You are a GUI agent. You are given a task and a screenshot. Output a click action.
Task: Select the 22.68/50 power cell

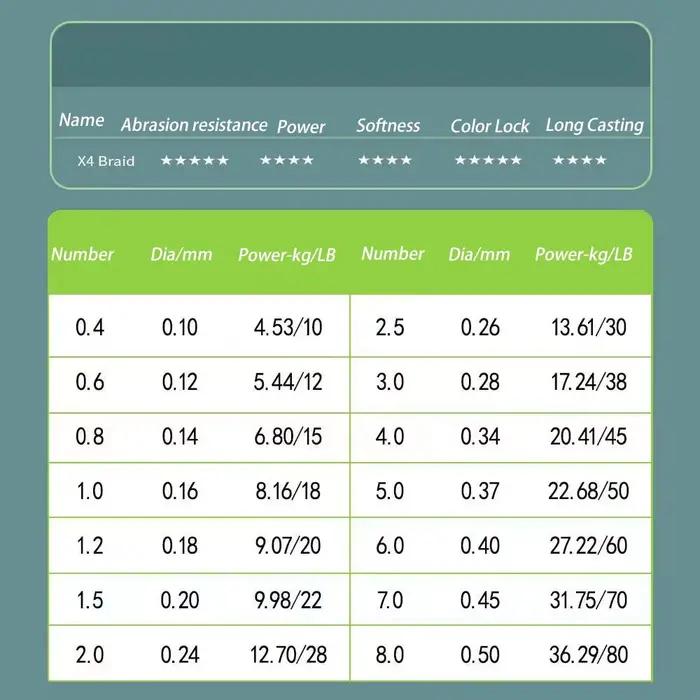point(588,491)
